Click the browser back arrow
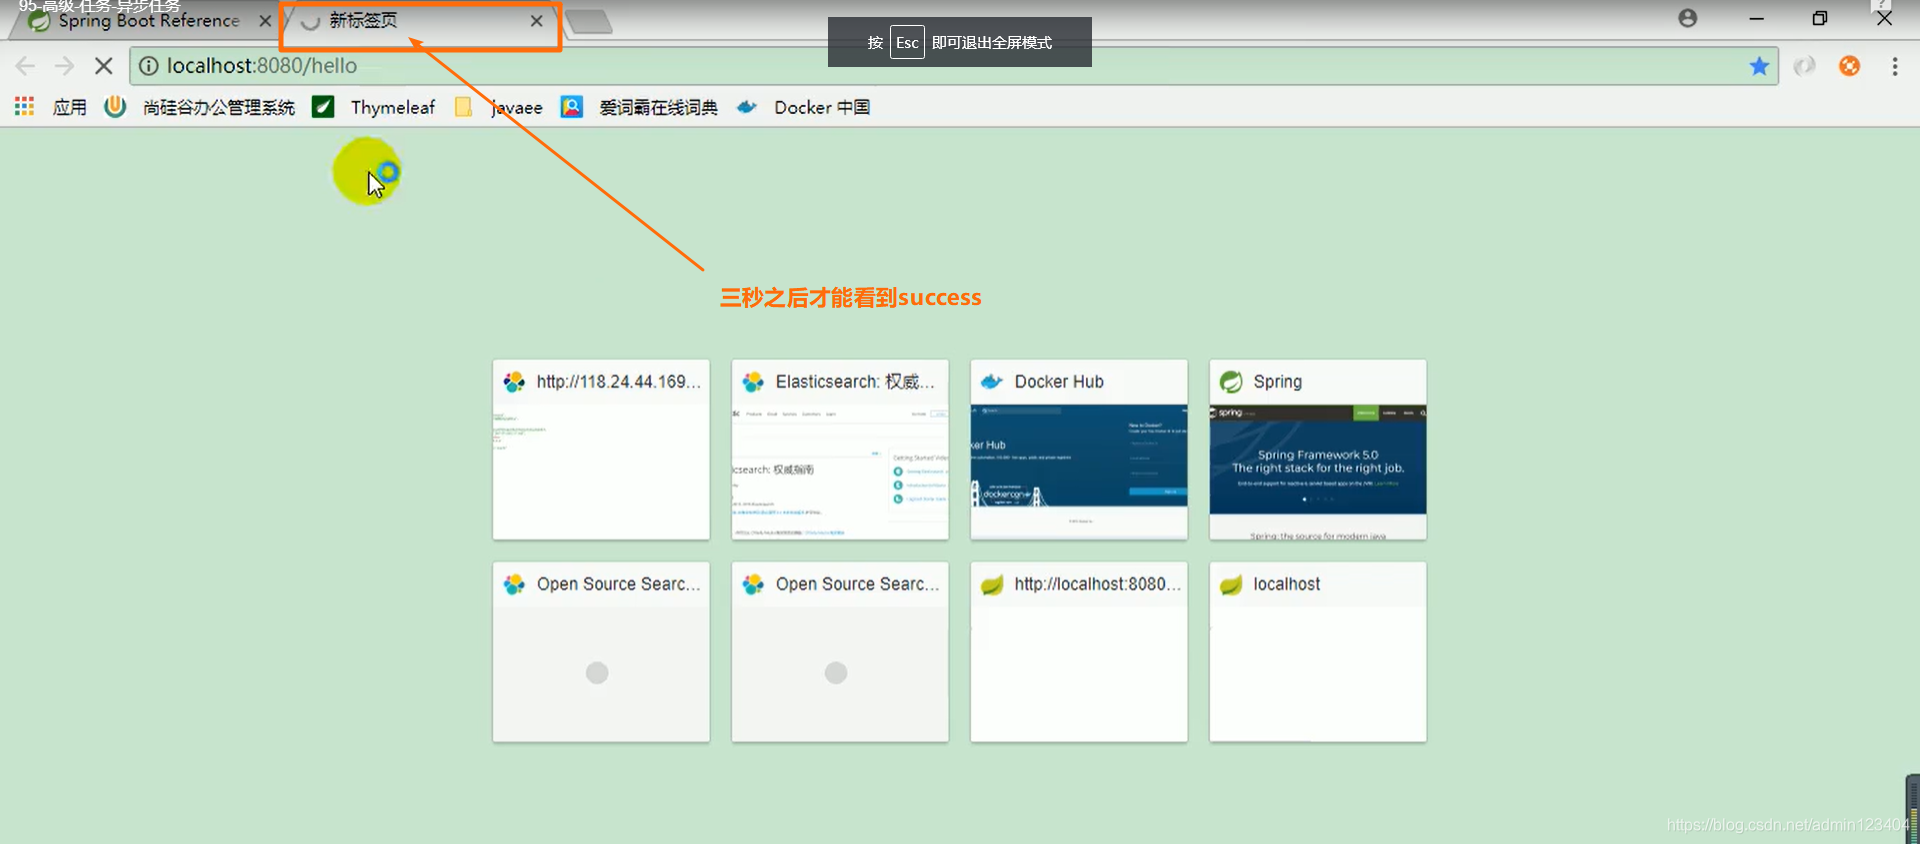The height and width of the screenshot is (844, 1920). click(x=25, y=66)
